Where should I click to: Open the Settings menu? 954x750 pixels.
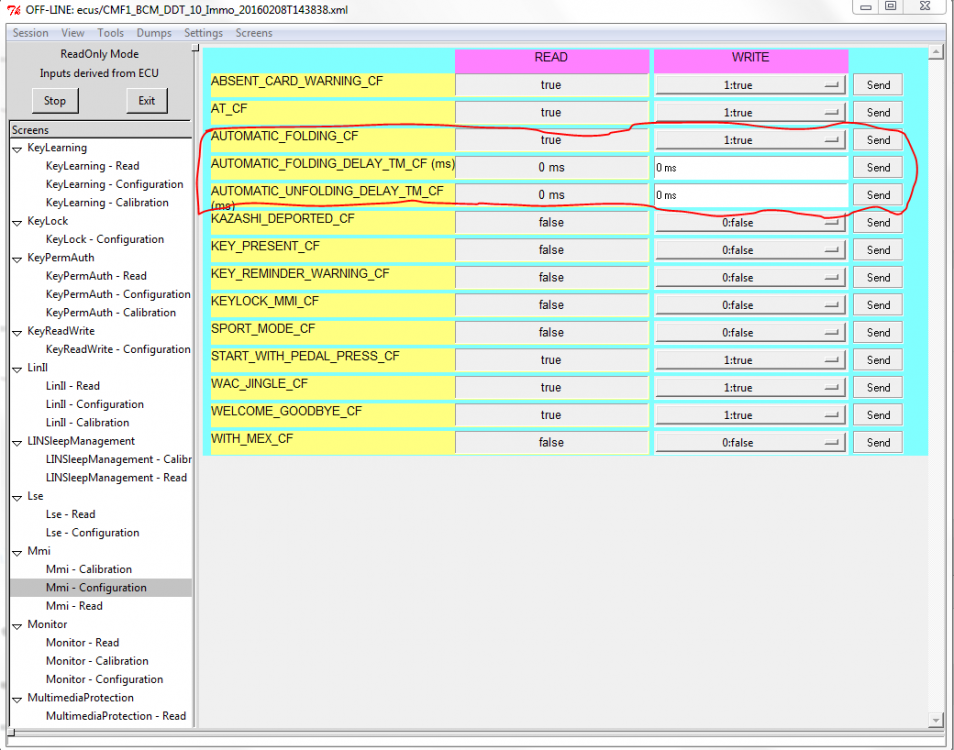pyautogui.click(x=203, y=33)
